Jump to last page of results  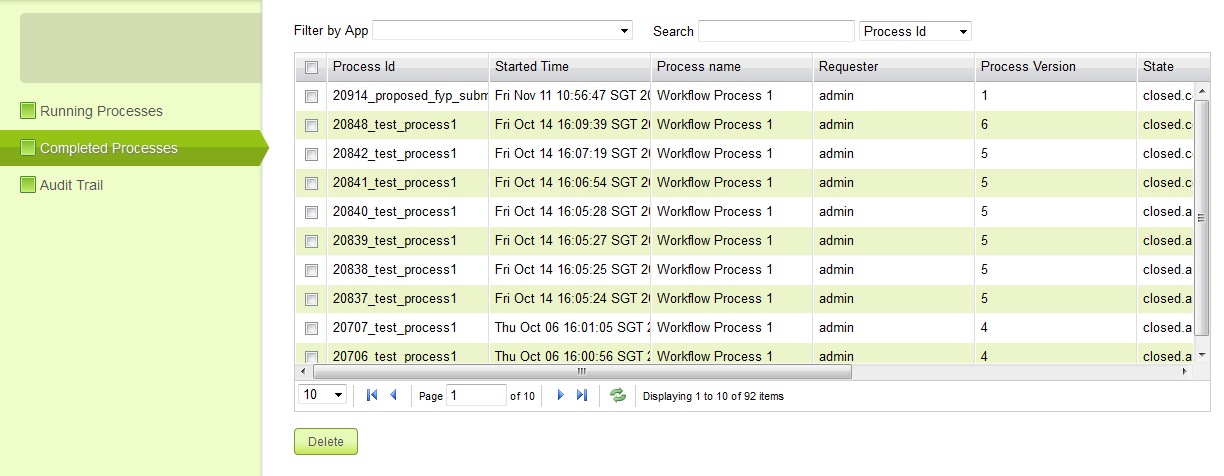(x=582, y=396)
